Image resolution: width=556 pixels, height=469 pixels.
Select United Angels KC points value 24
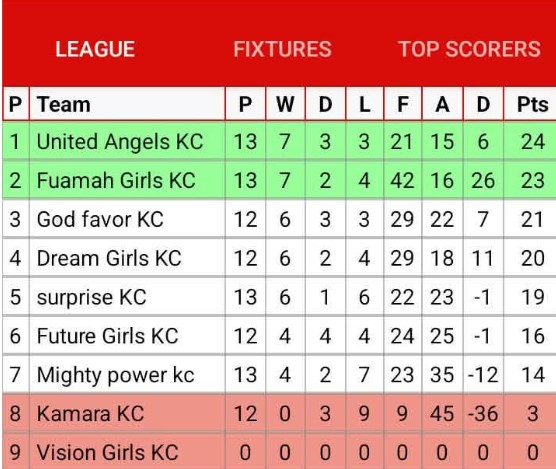[x=533, y=142]
